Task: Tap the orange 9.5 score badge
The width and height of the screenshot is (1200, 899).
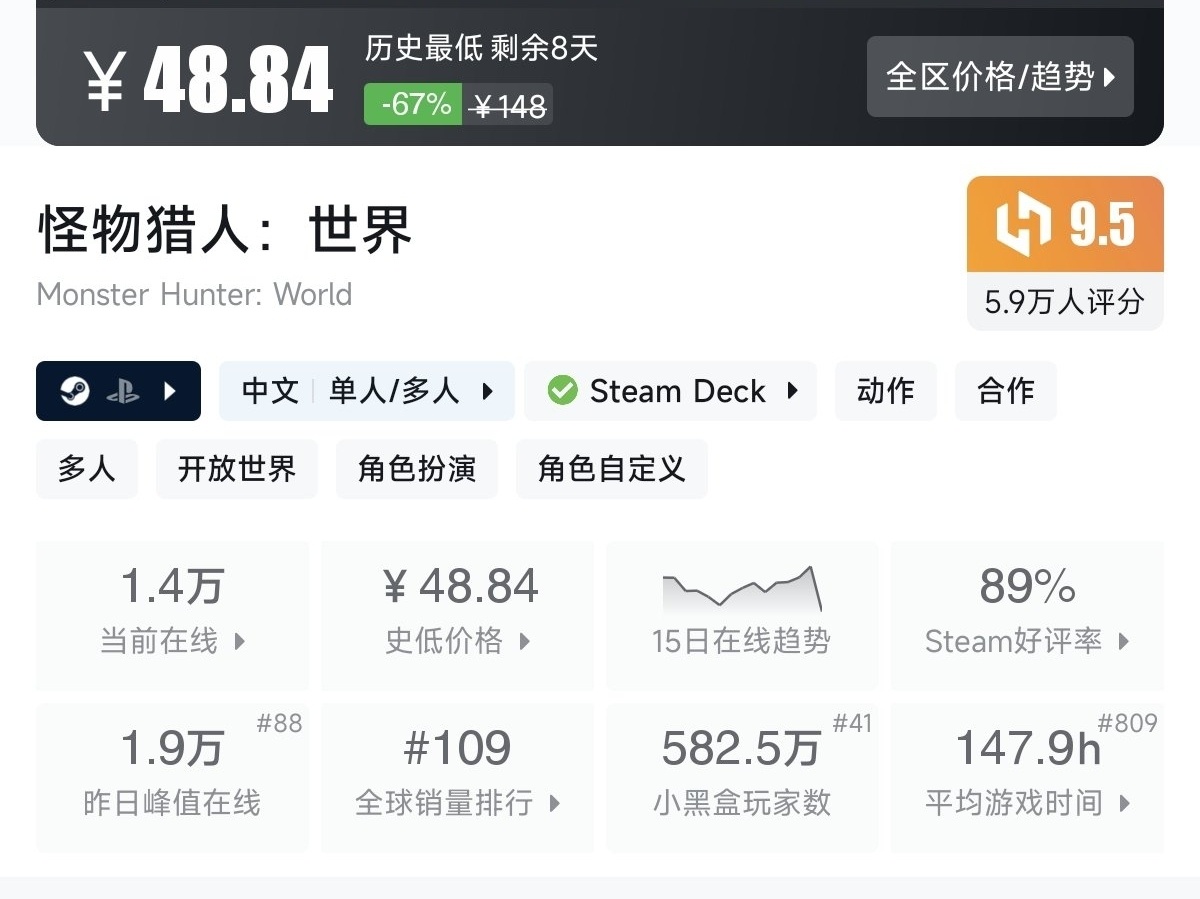Action: coord(1065,224)
